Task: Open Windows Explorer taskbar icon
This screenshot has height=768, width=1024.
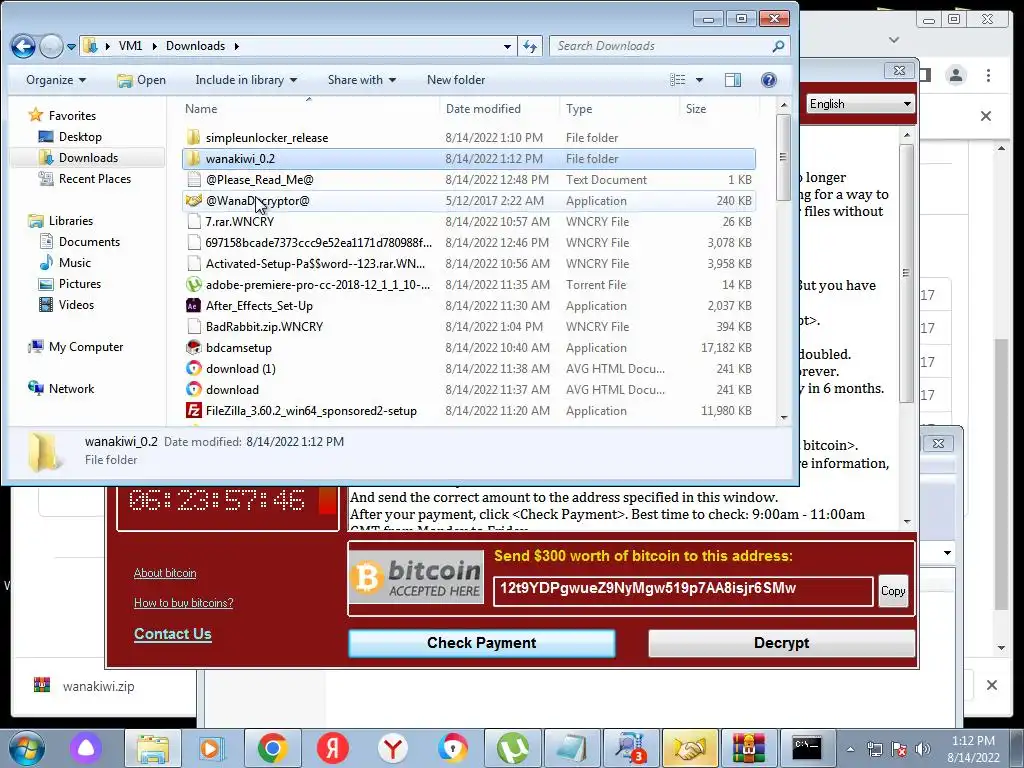Action: [x=153, y=748]
